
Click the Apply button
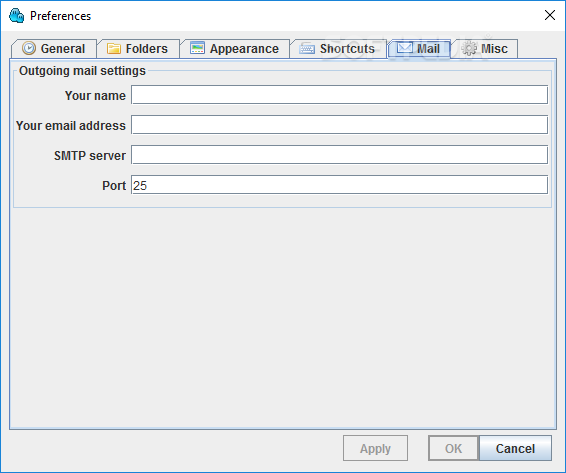(375, 448)
